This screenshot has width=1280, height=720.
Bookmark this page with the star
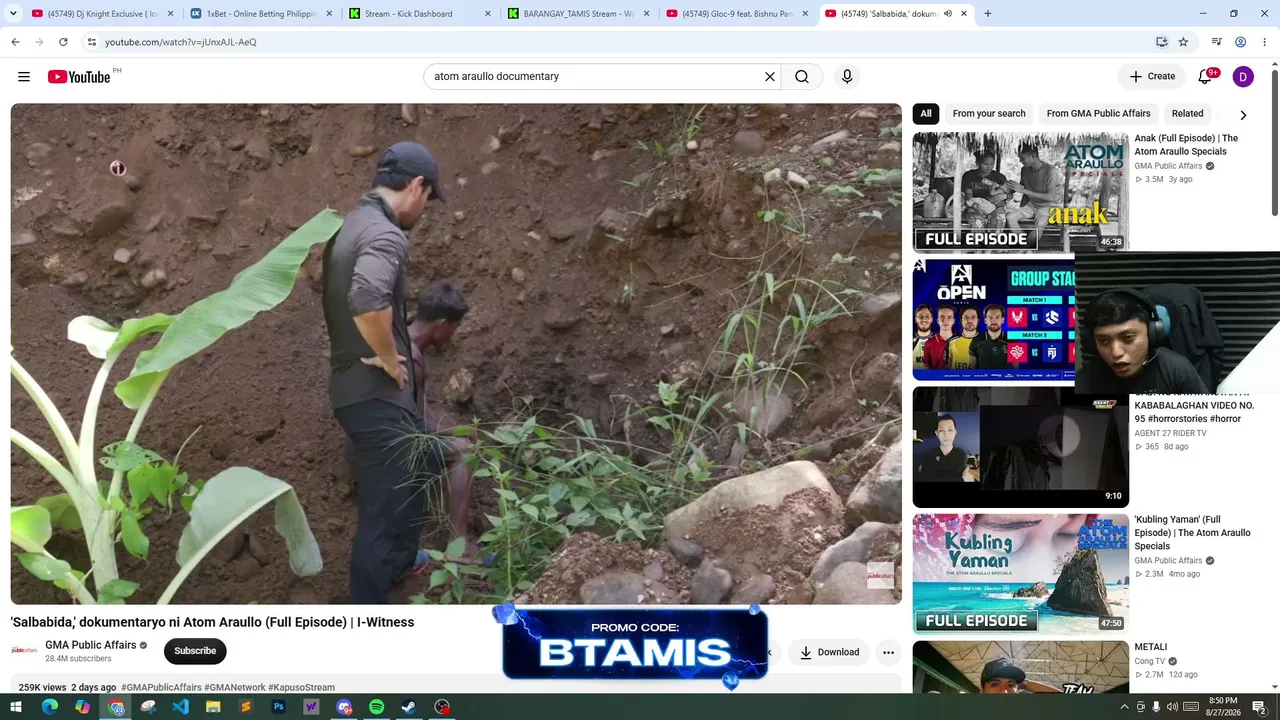[x=1183, y=42]
